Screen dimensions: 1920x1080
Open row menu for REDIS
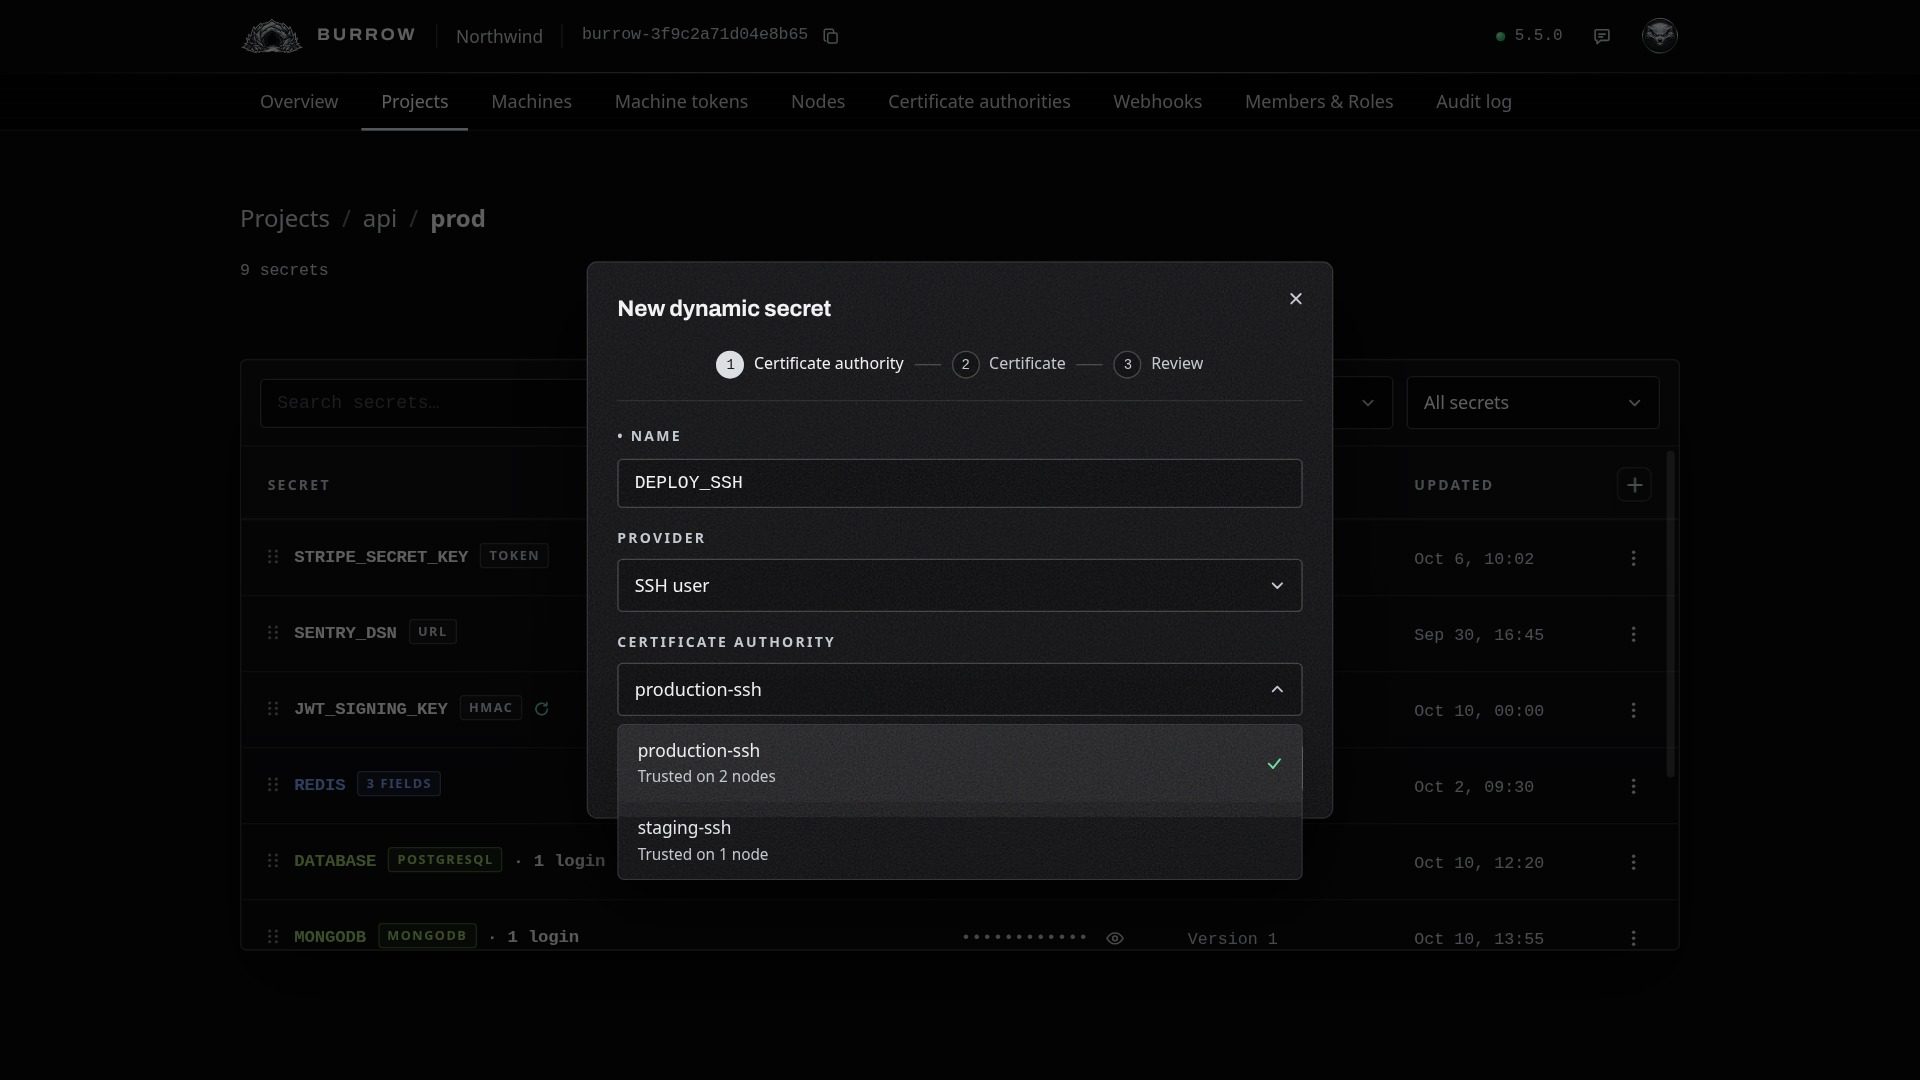[1634, 786]
